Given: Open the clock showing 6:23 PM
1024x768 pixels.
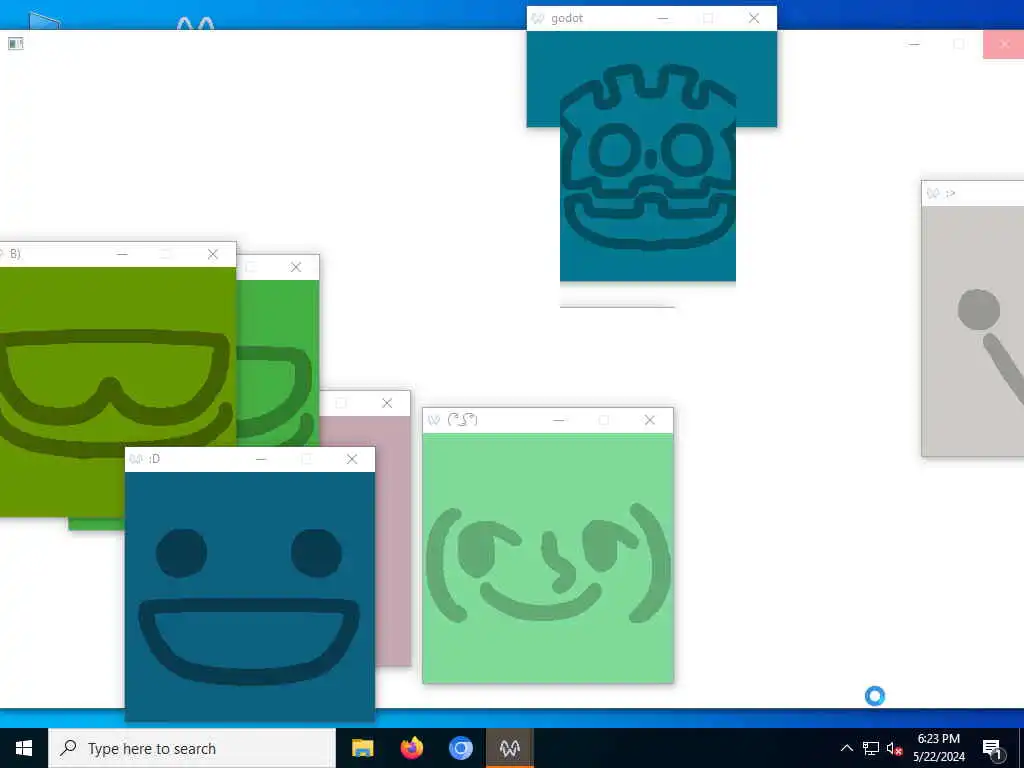Looking at the screenshot, I should pos(938,748).
